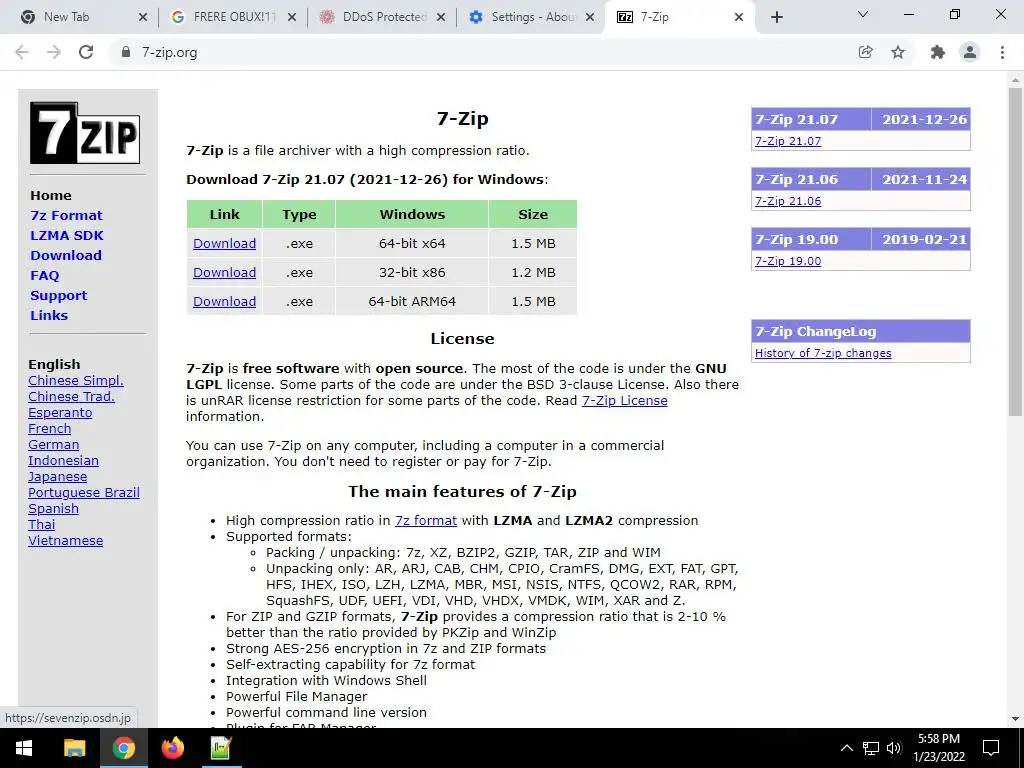Switch language to Spanish

pos(54,509)
